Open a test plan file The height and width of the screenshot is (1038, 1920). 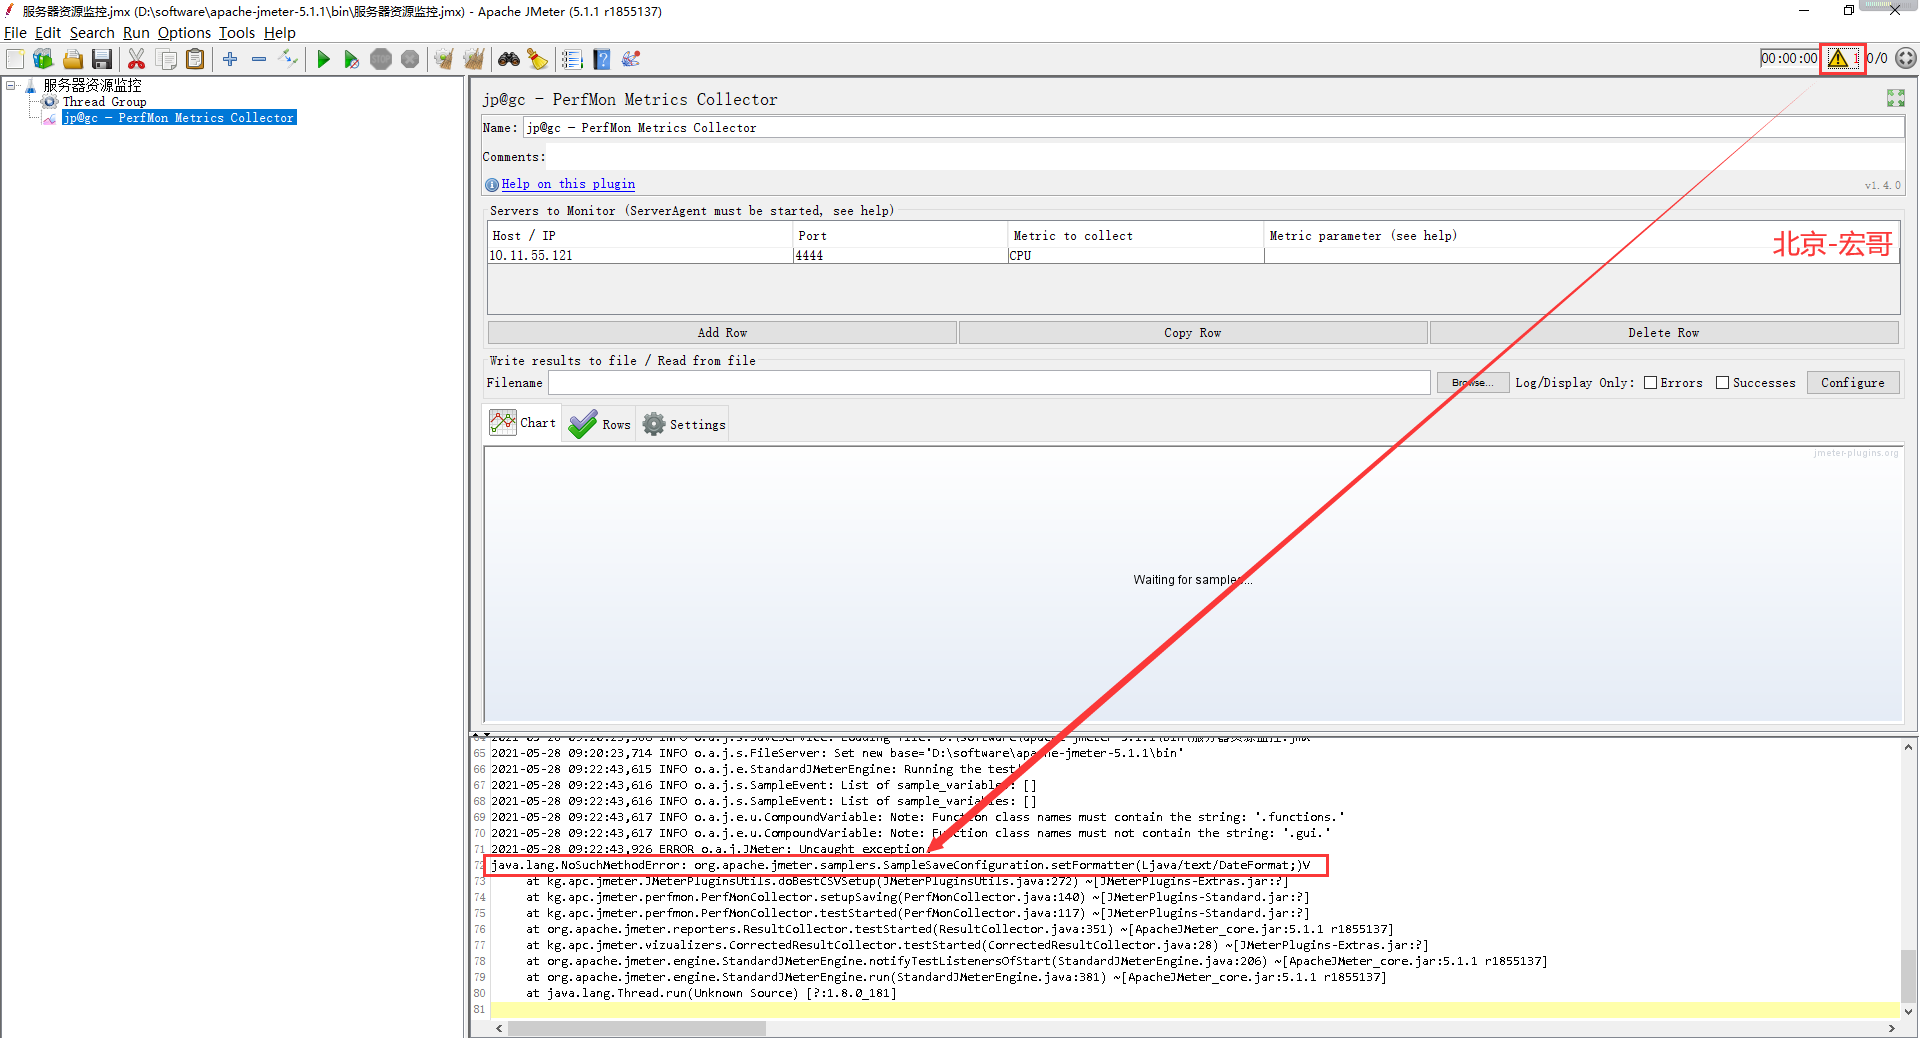73,59
